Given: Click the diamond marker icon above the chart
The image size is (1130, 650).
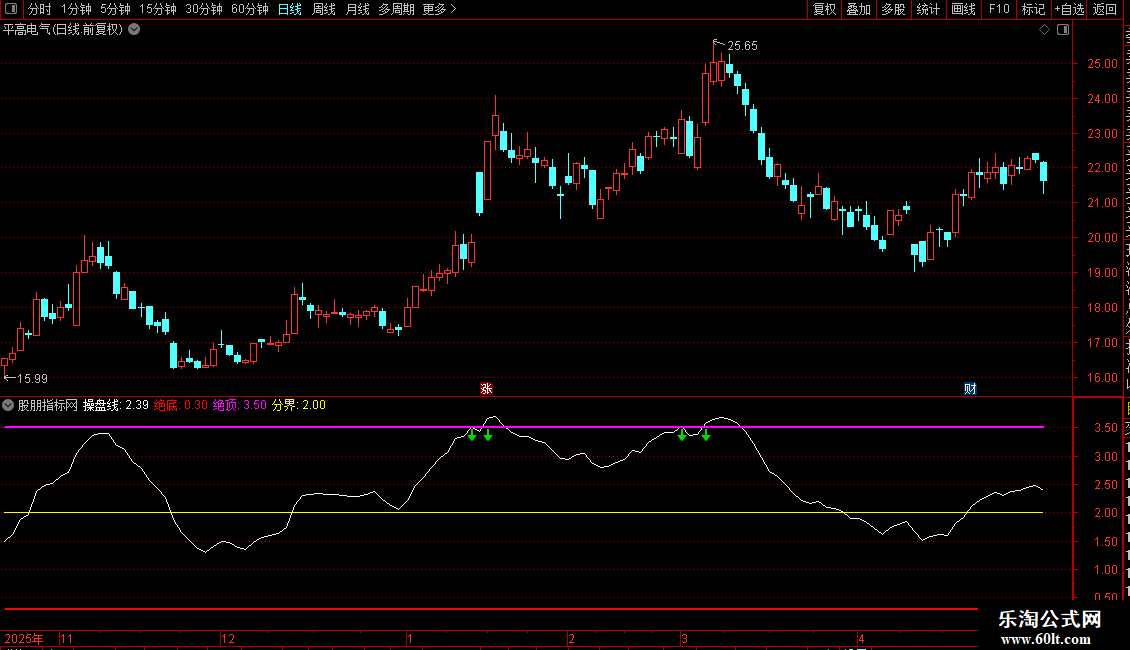Looking at the screenshot, I should pyautogui.click(x=1044, y=30).
